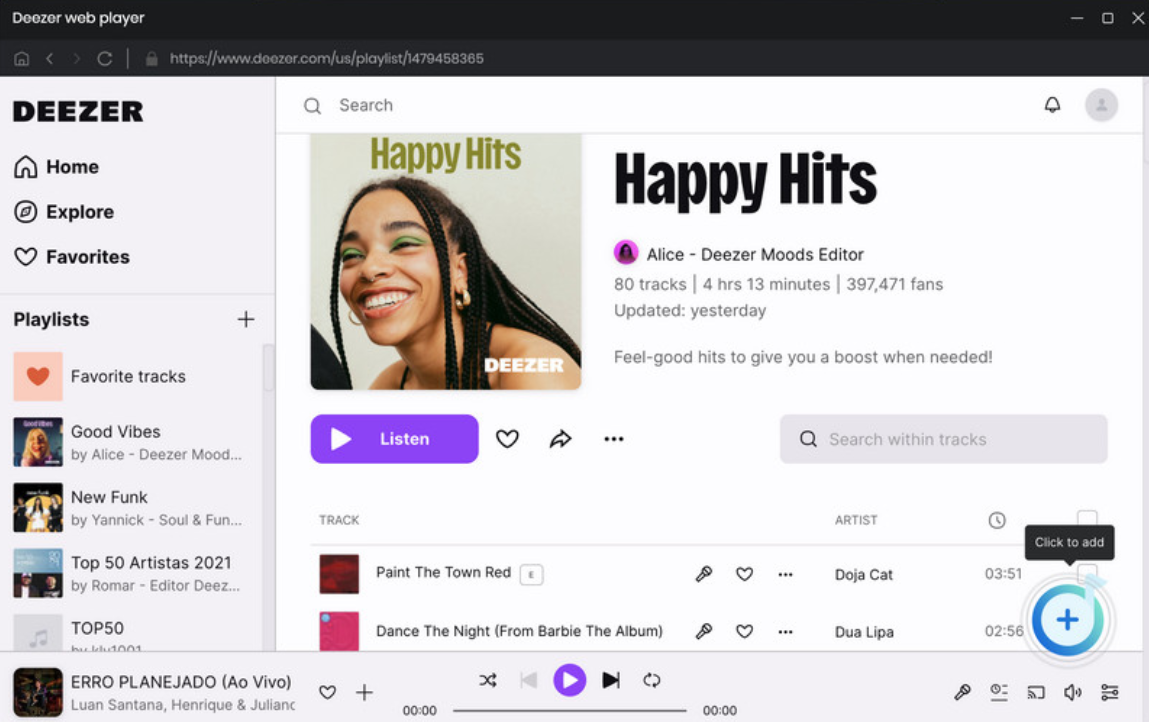1149x722 pixels.
Task: Show lyrics for Dance The Night
Action: (x=703, y=631)
